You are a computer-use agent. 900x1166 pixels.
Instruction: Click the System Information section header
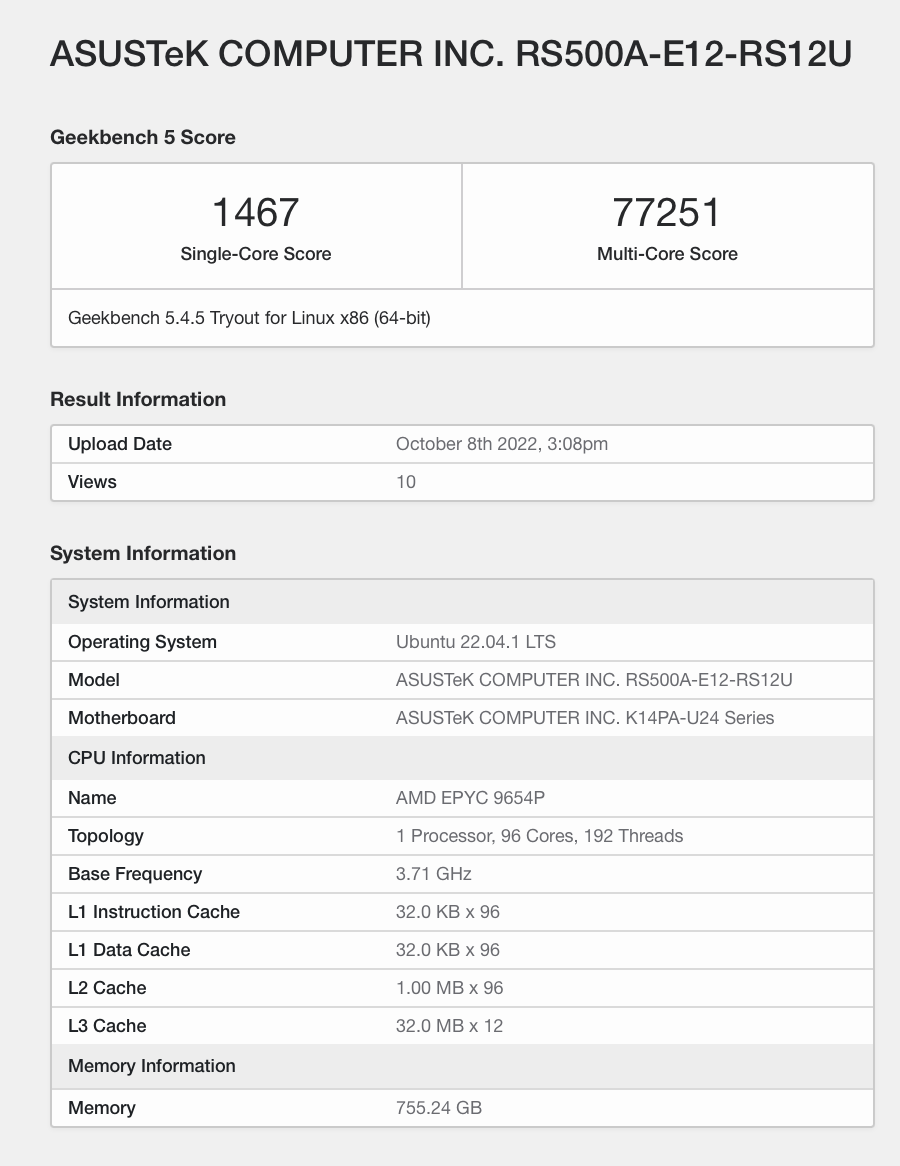[x=142, y=553]
